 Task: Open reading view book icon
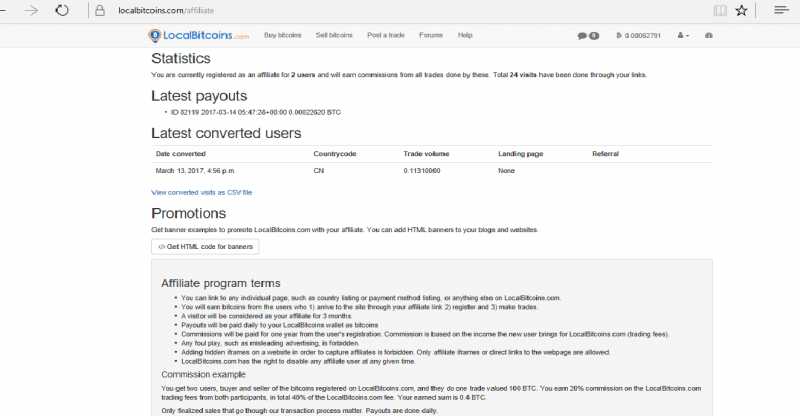click(x=720, y=10)
